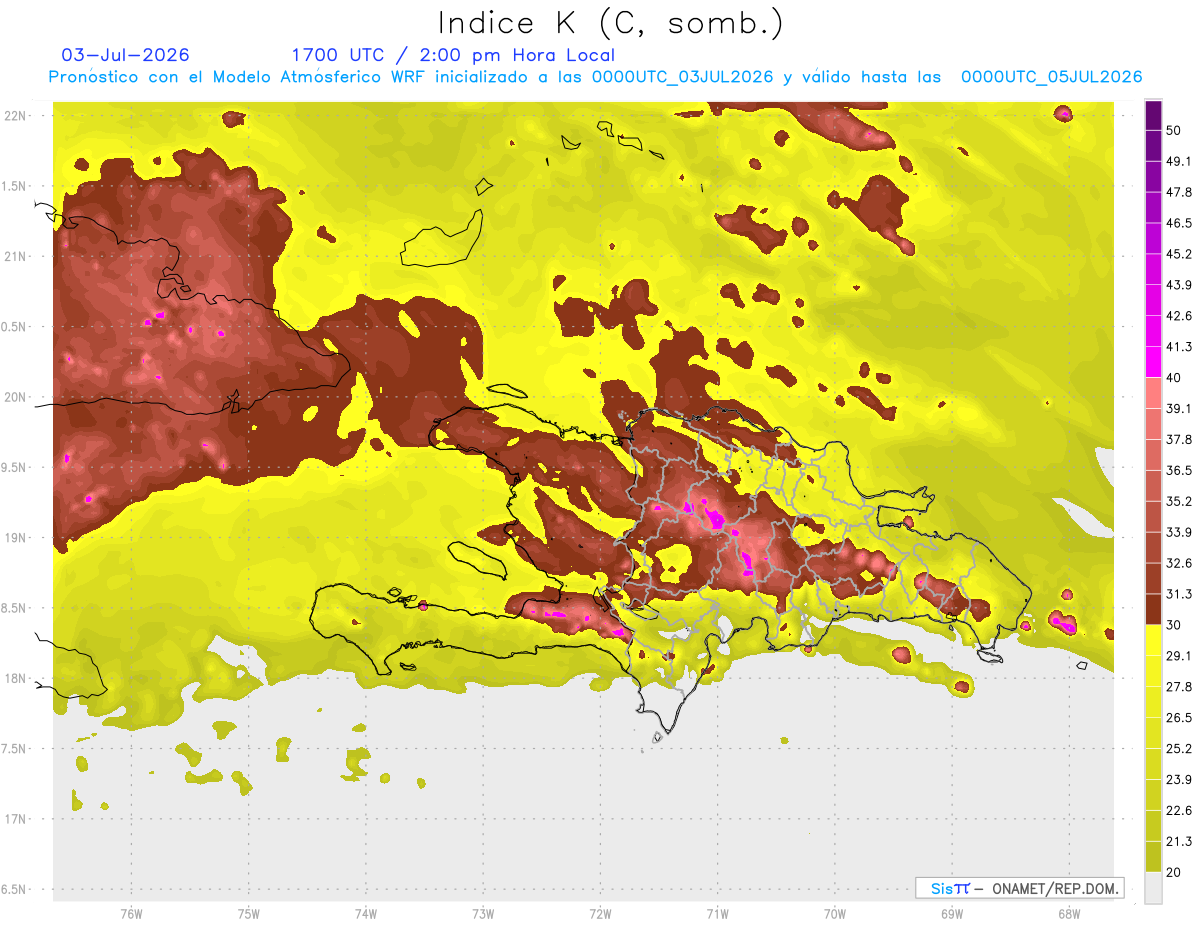Click the "68W" longitude label
The width and height of the screenshot is (1200, 927).
click(x=1068, y=914)
